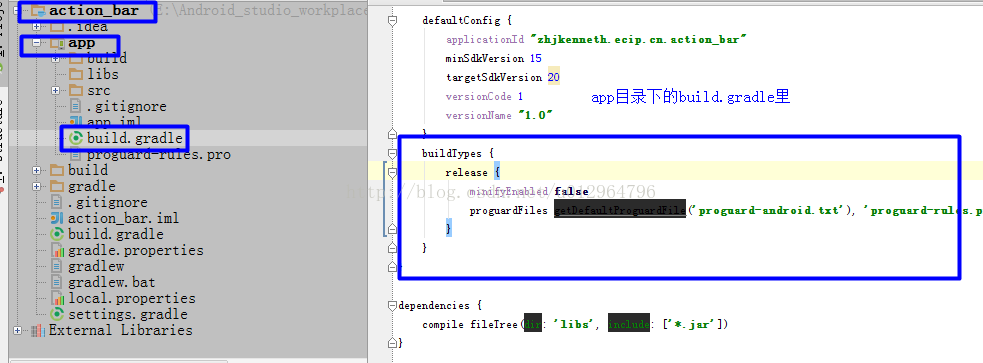Click the targetSdkVersion value 20
Screen dimensions: 983x363
point(554,78)
